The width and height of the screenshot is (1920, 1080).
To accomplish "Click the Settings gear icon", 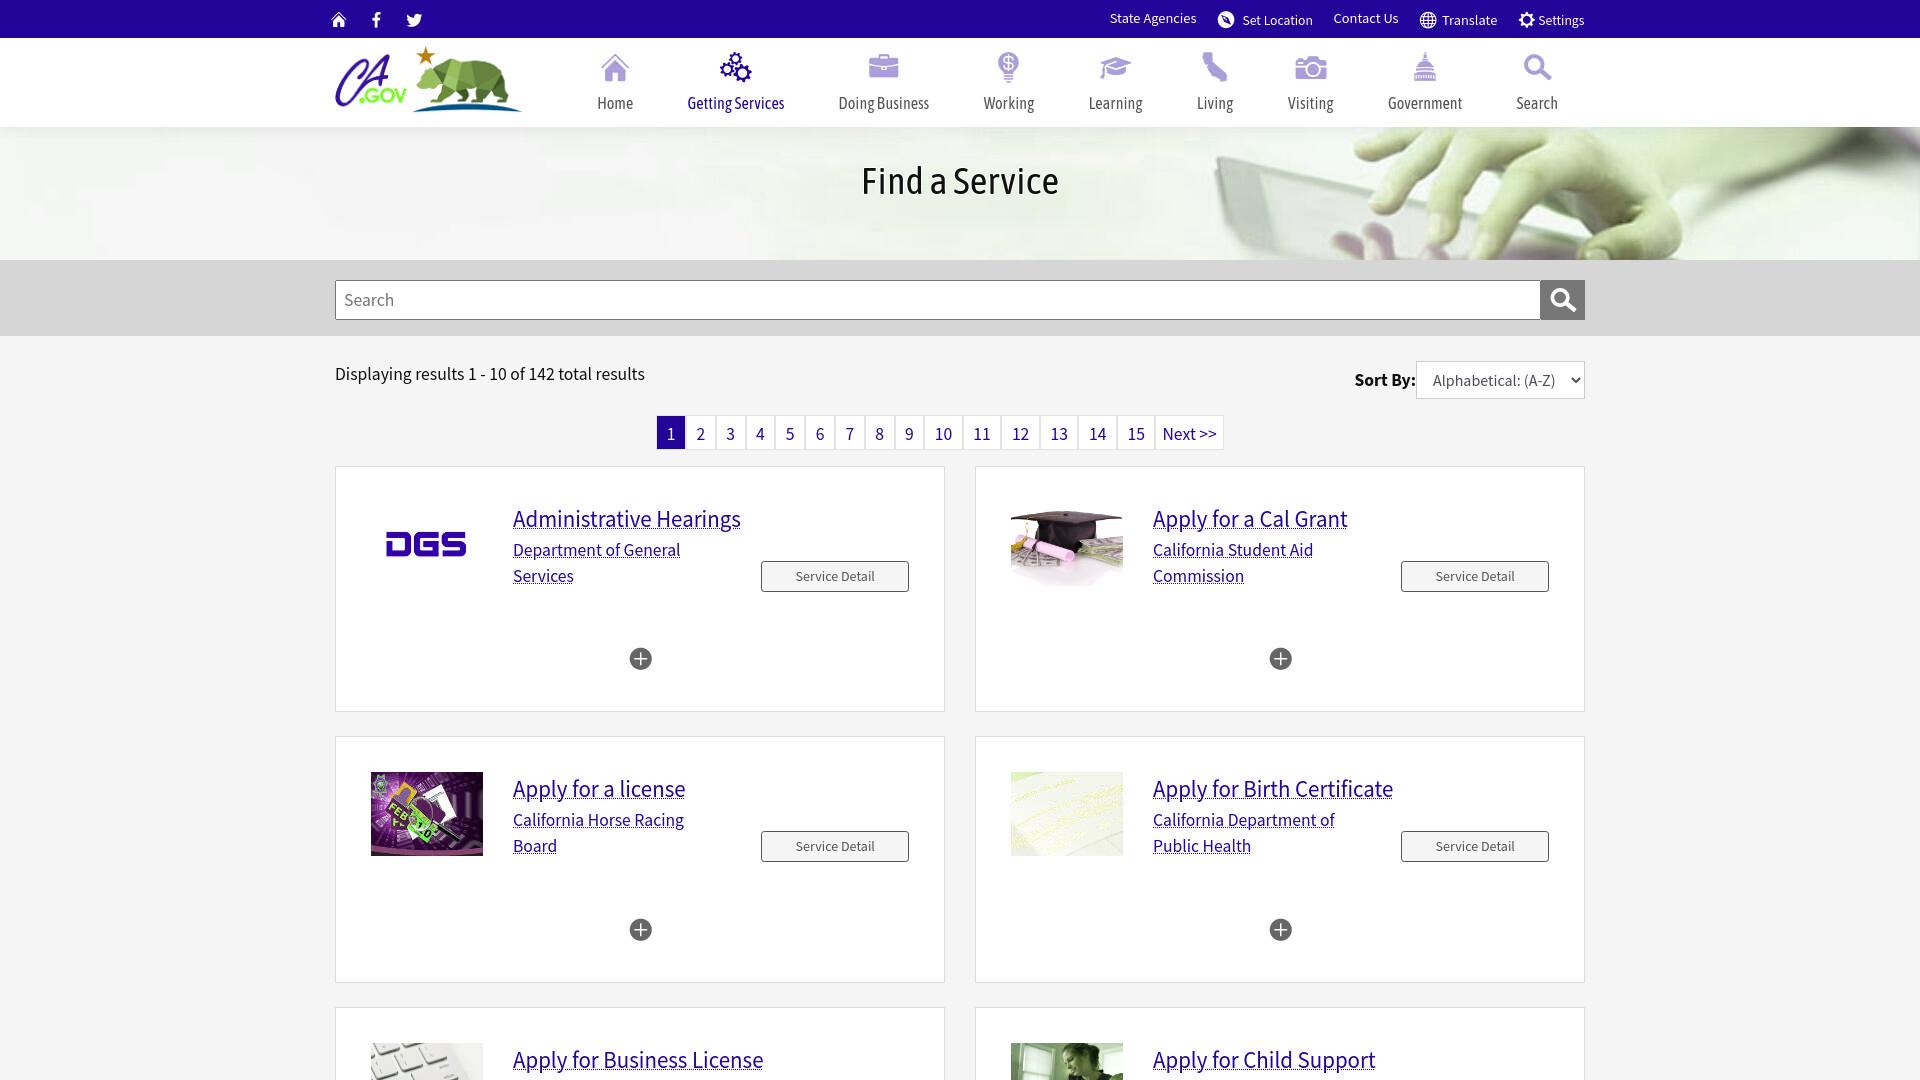I will [x=1526, y=20].
